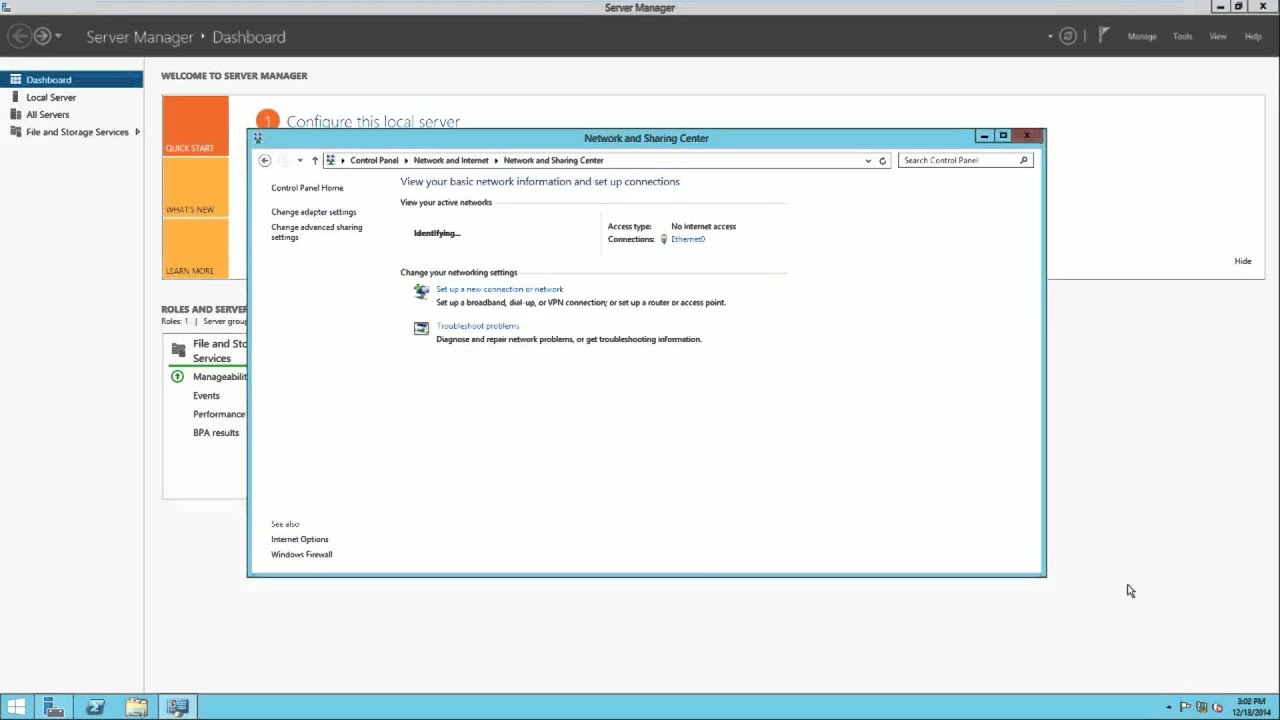Open recent locations dropdown in Control Panel

coord(299,160)
